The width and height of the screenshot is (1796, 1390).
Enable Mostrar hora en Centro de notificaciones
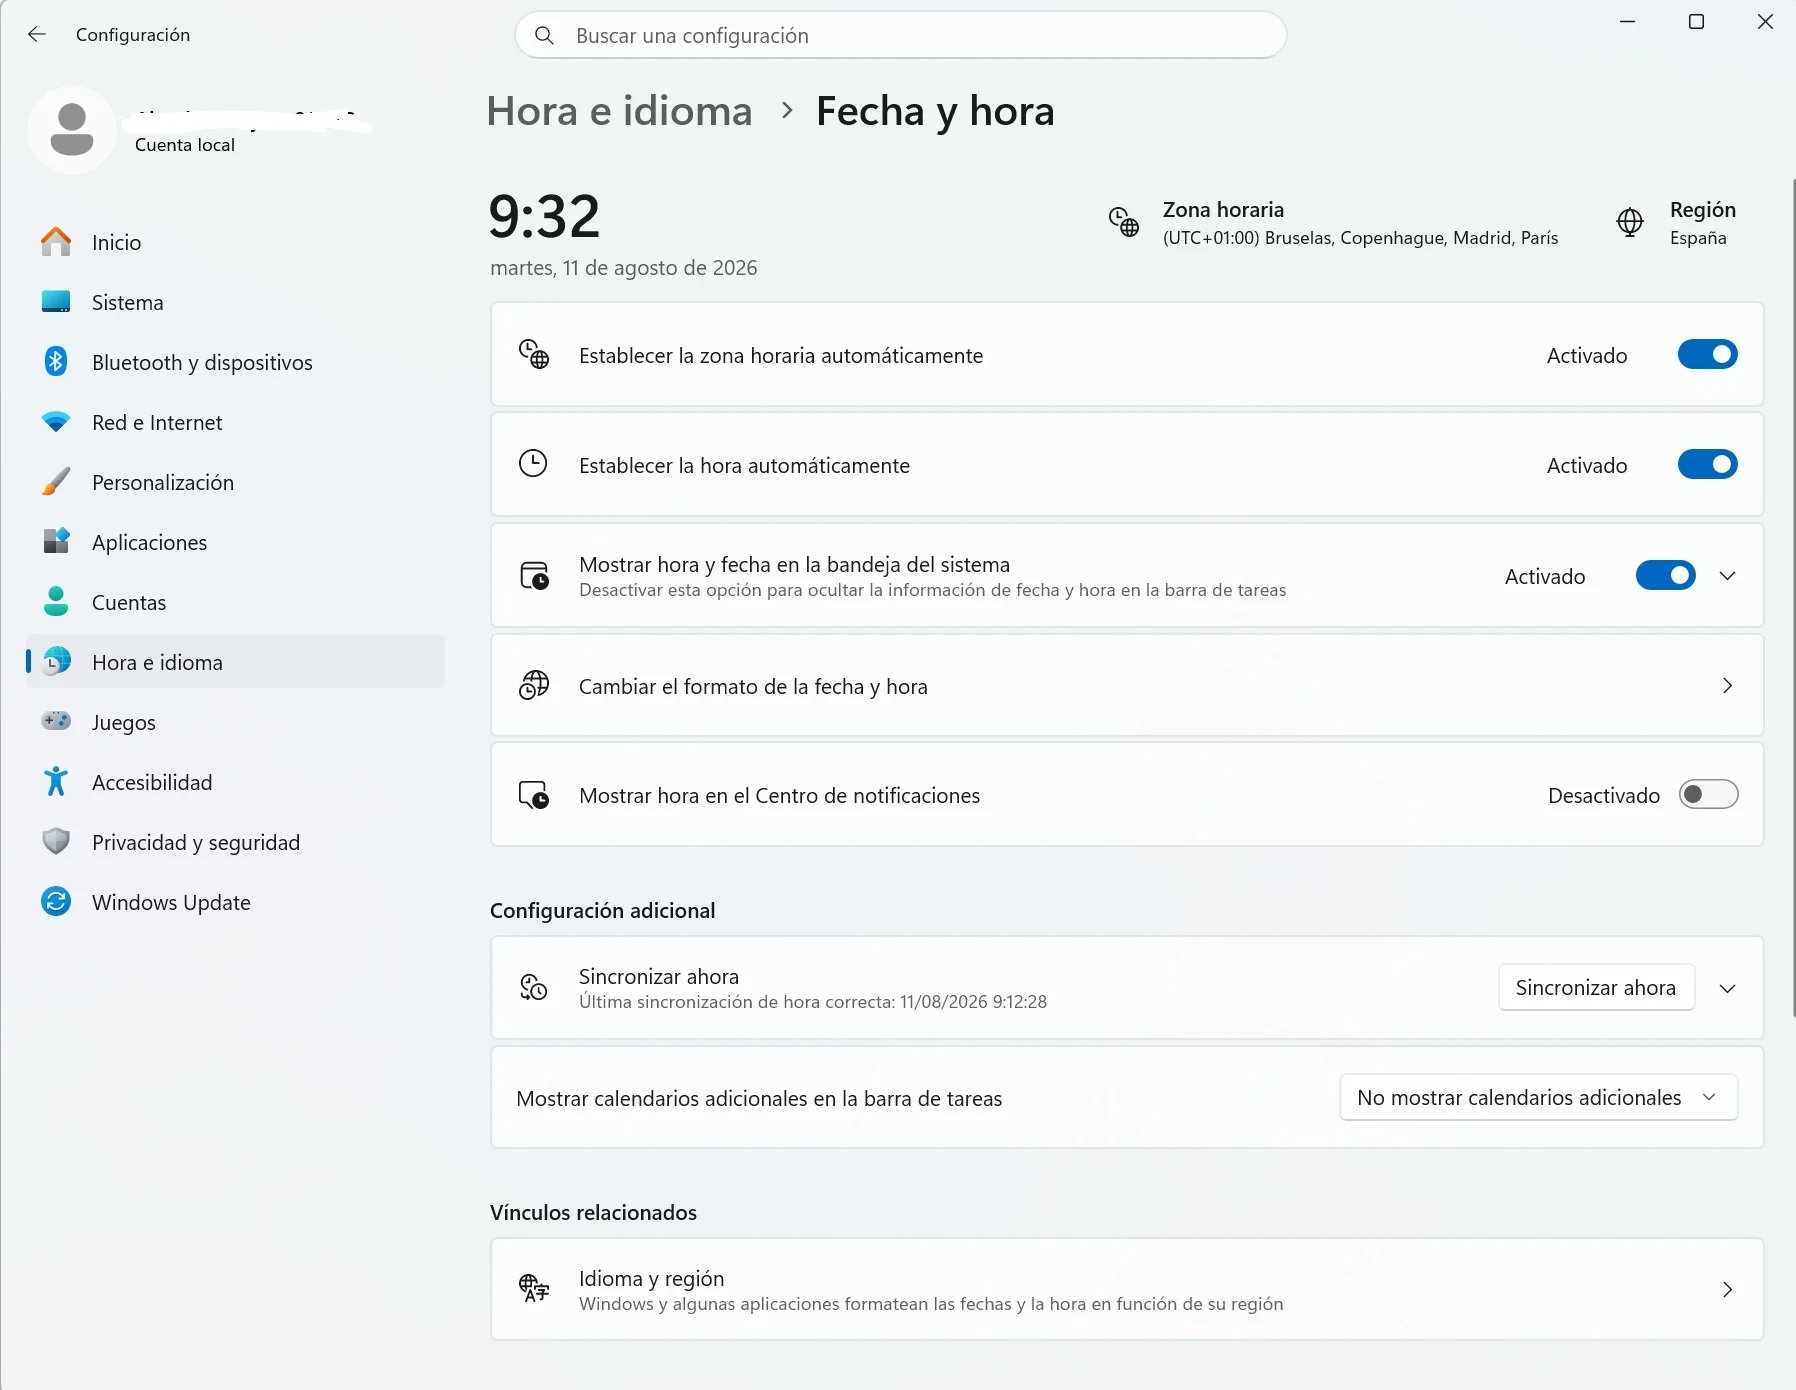pos(1708,795)
